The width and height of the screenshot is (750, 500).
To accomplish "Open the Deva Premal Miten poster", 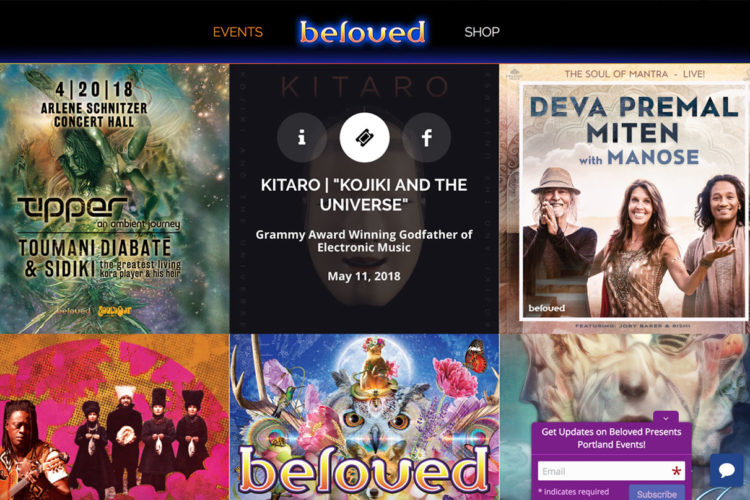I will 625,199.
